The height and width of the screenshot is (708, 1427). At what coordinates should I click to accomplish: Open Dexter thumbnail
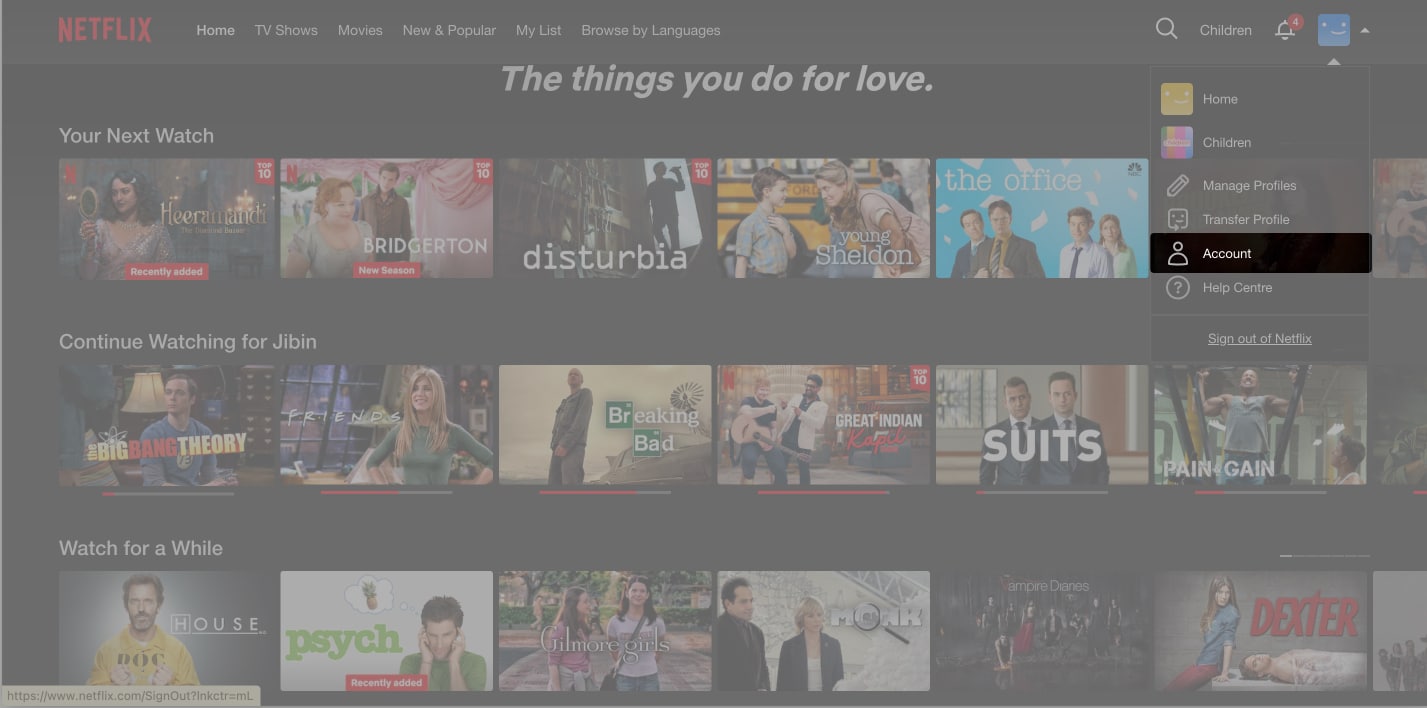(x=1260, y=631)
